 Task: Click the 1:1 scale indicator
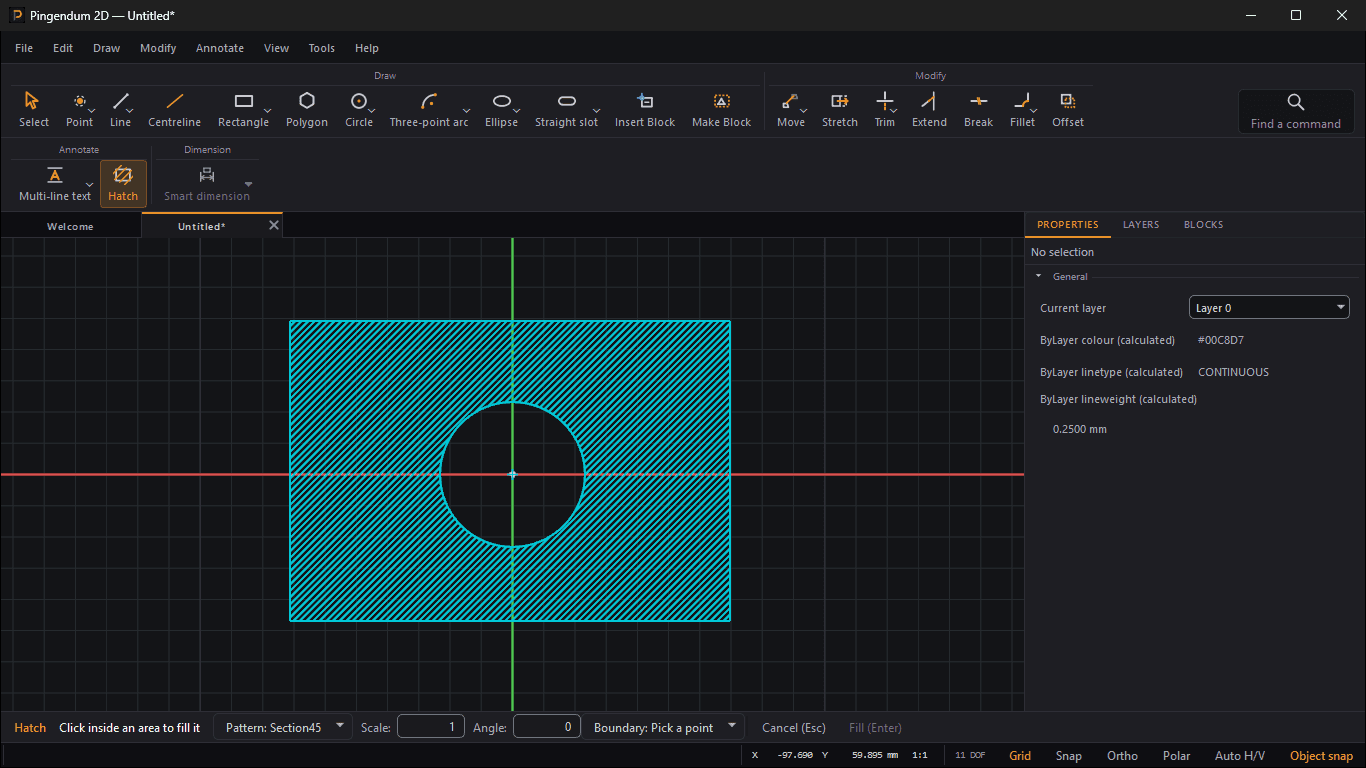point(919,756)
